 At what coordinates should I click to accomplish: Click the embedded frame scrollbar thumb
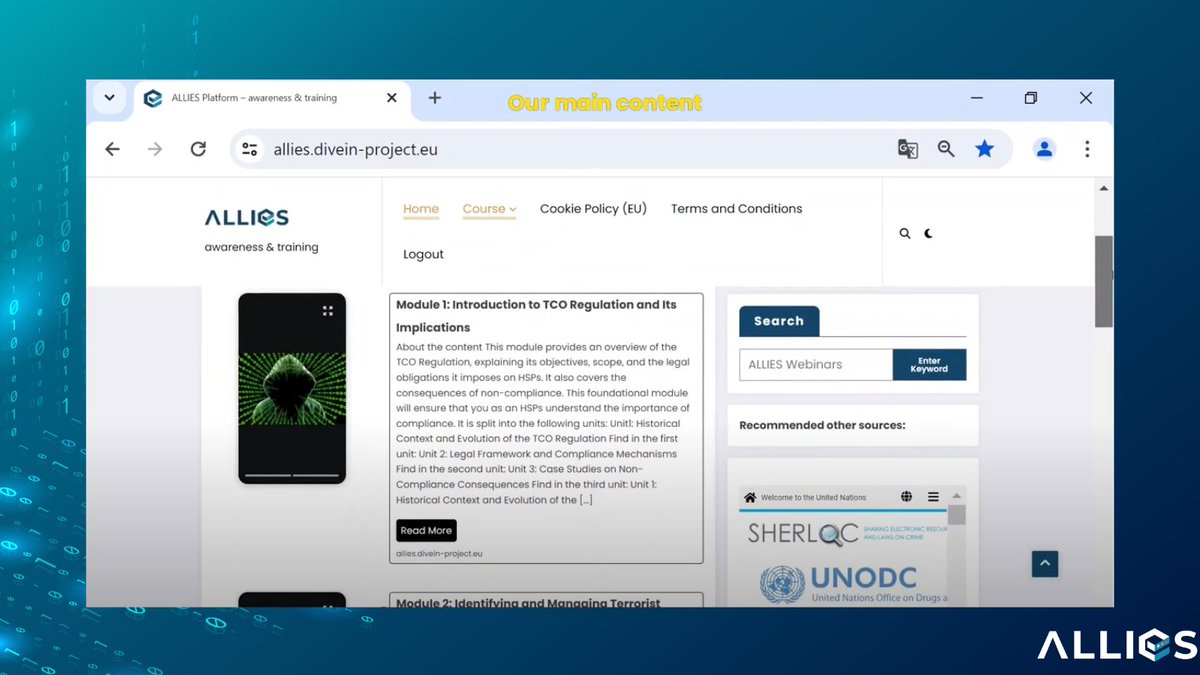pyautogui.click(x=957, y=515)
